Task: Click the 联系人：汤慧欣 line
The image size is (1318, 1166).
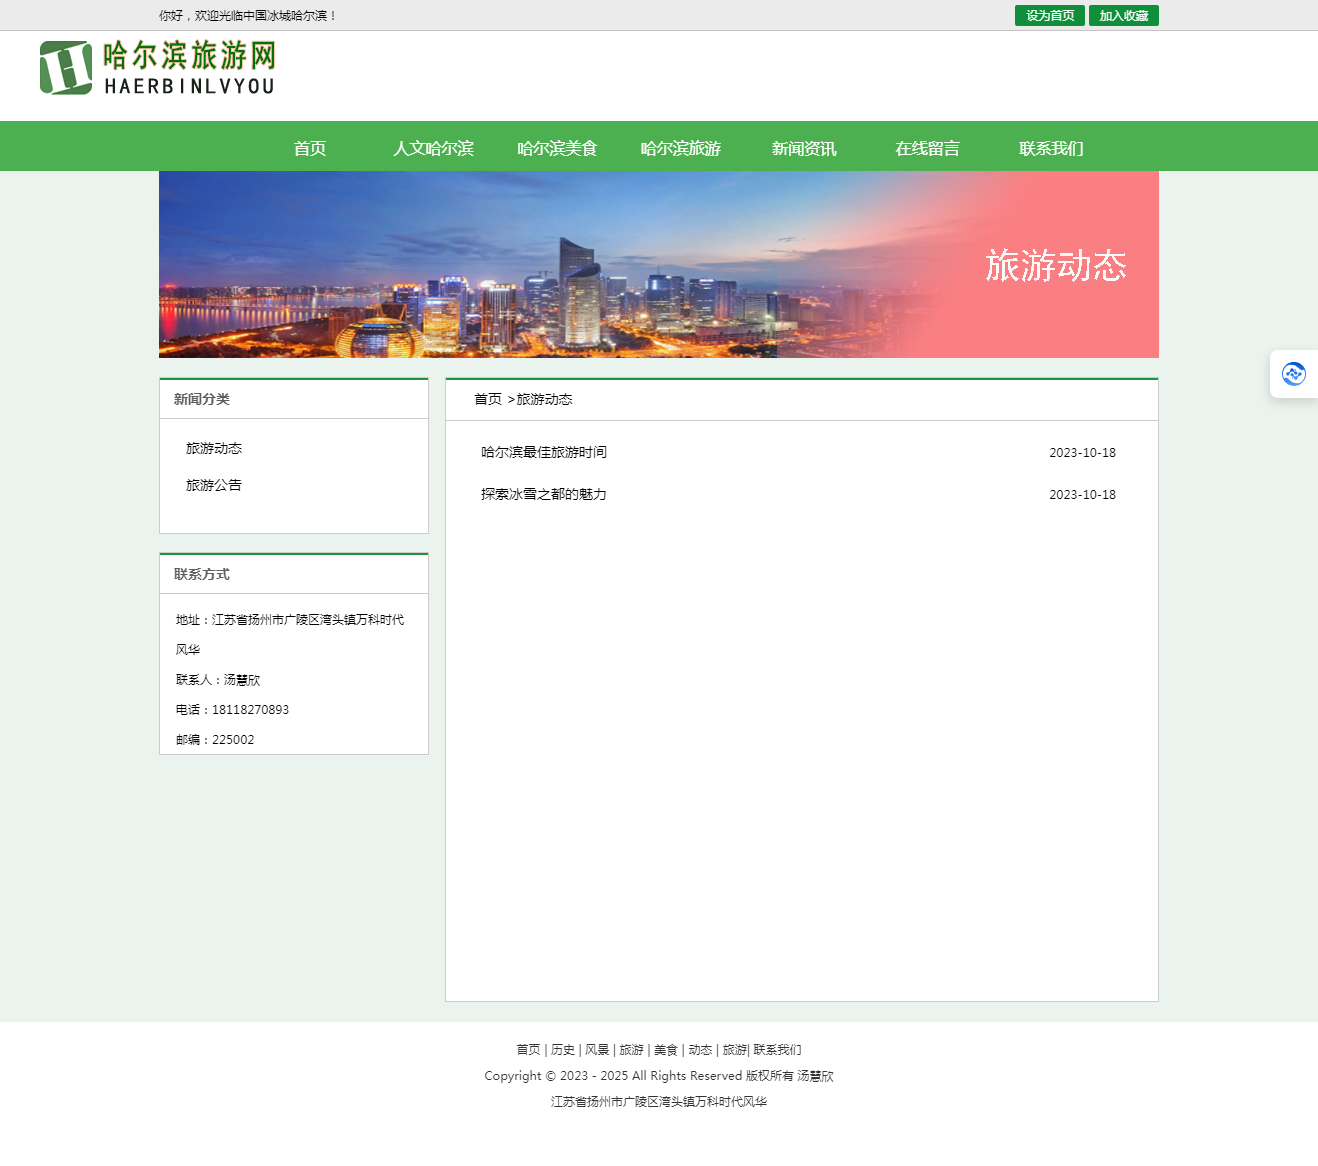Action: (x=218, y=680)
